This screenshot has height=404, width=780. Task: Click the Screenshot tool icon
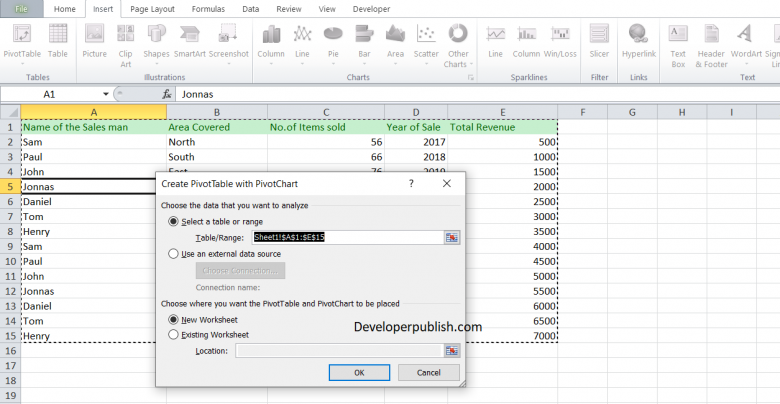pyautogui.click(x=228, y=39)
